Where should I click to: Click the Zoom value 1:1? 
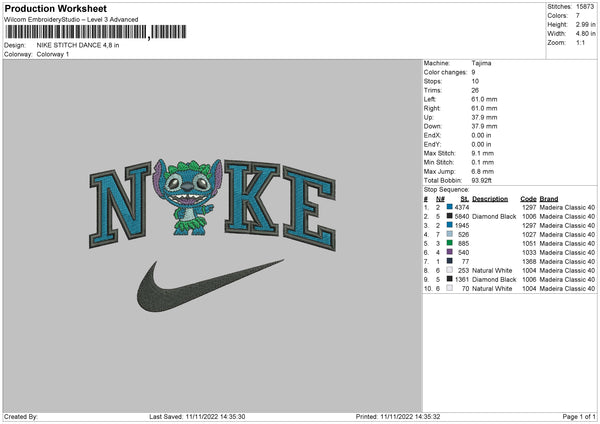click(x=580, y=42)
